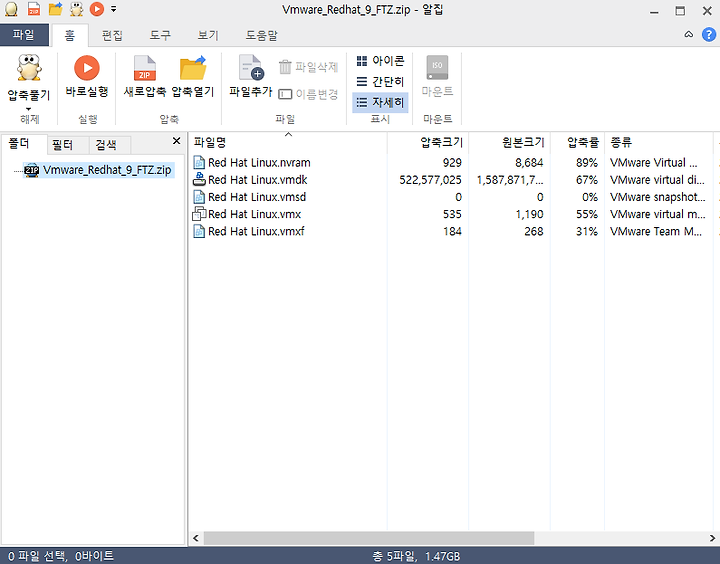
Task: Click the 이름변경 rename button
Action: 308,94
